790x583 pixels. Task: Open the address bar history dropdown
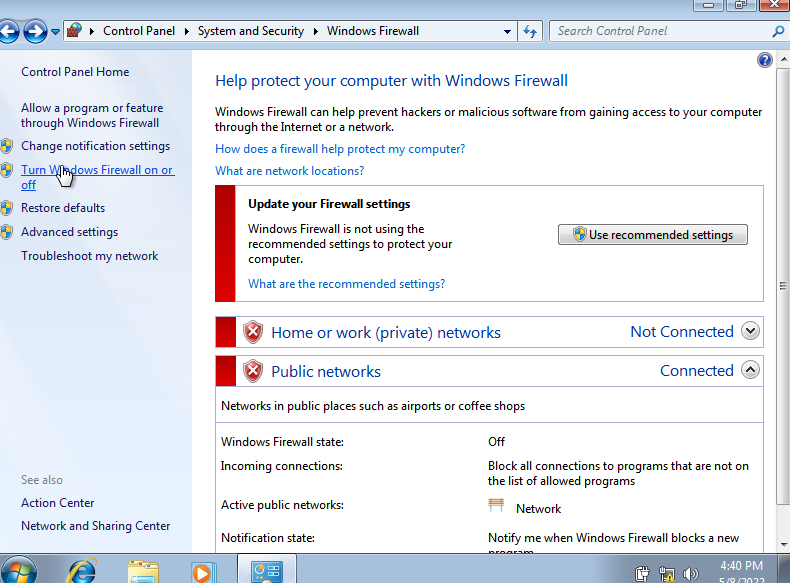(x=507, y=31)
